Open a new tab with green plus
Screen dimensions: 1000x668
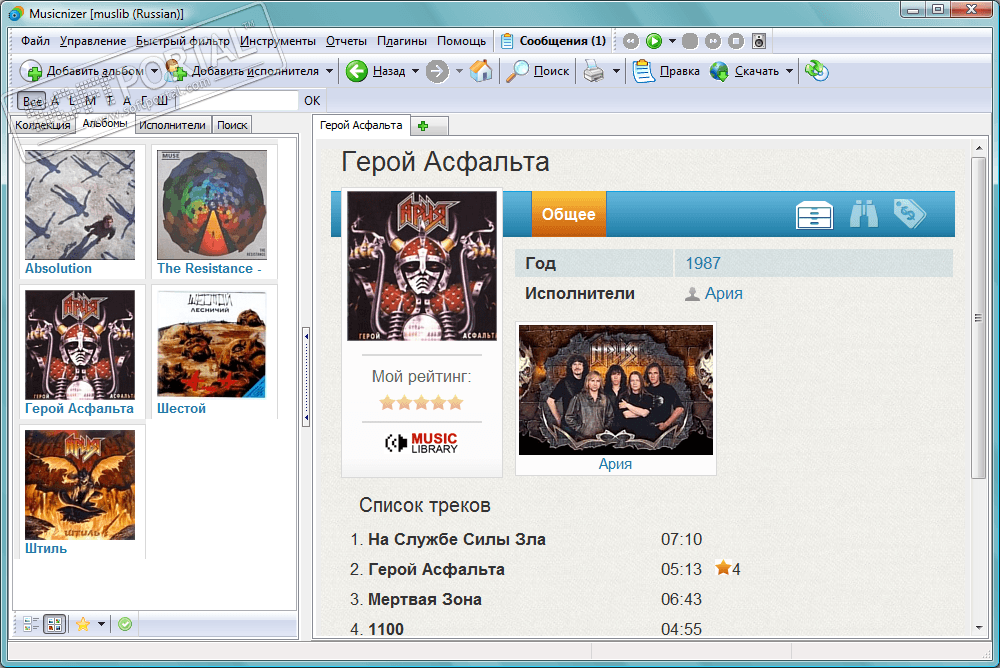[x=423, y=126]
